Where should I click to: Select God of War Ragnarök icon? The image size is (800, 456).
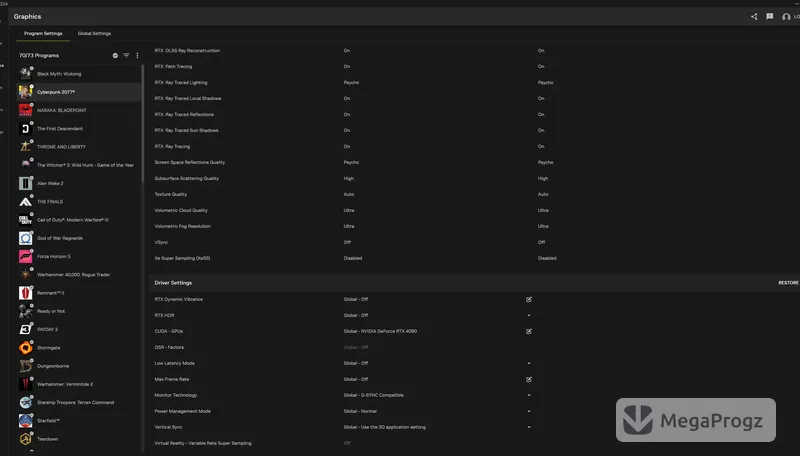point(26,238)
